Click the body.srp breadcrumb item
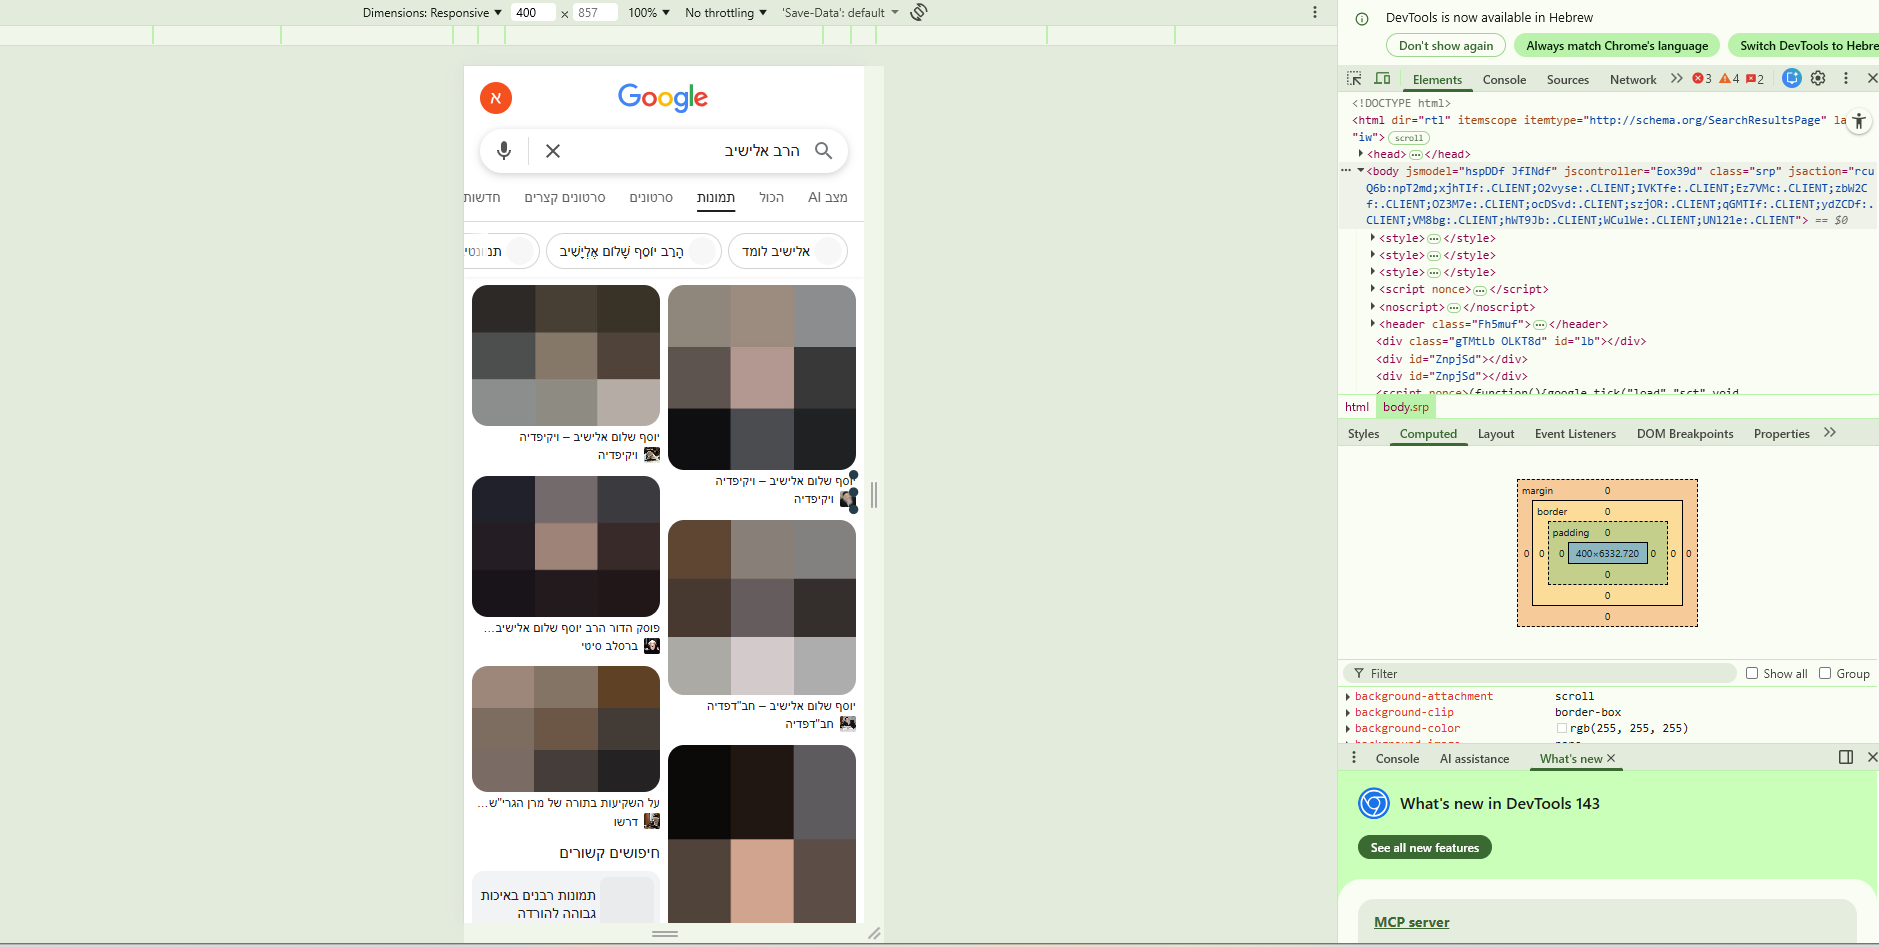This screenshot has width=1879, height=947. pyautogui.click(x=1405, y=406)
